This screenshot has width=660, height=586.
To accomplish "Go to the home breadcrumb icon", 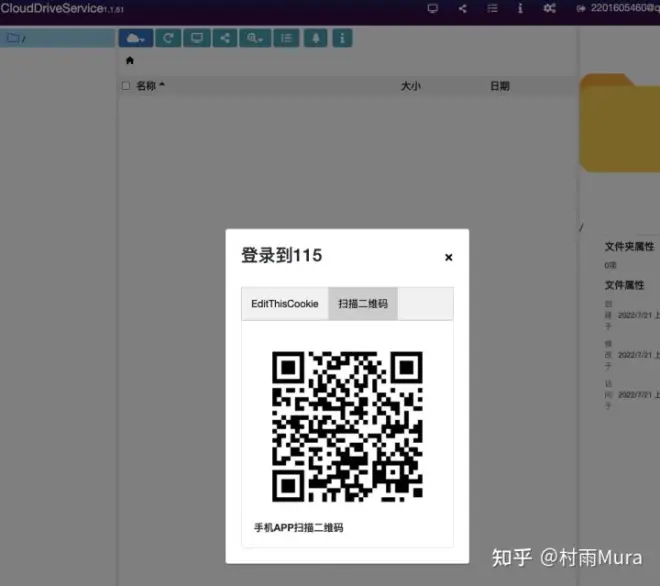I will (x=130, y=61).
